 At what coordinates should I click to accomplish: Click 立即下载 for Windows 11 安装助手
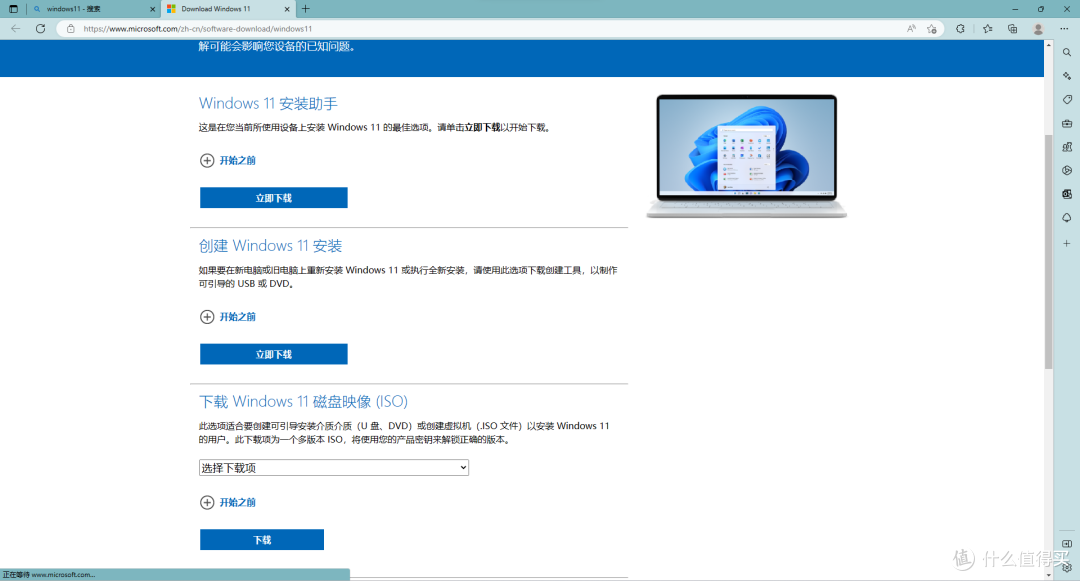pos(273,198)
